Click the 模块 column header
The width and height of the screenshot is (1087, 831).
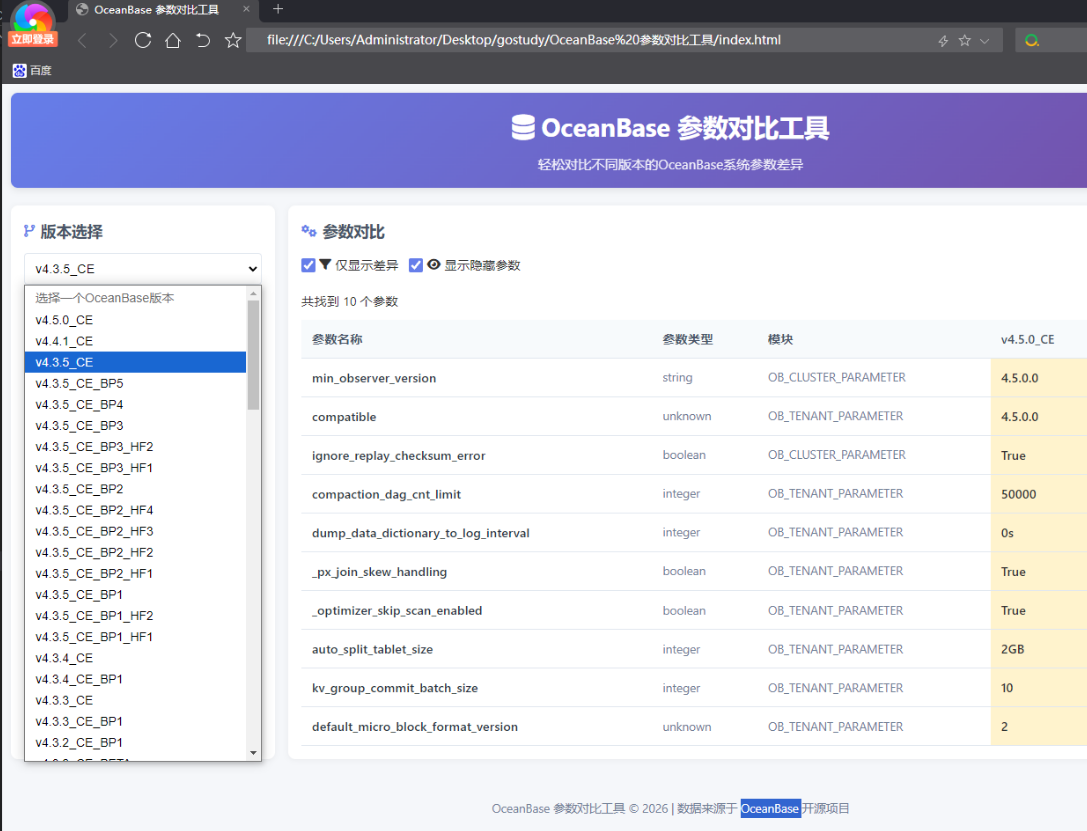780,339
